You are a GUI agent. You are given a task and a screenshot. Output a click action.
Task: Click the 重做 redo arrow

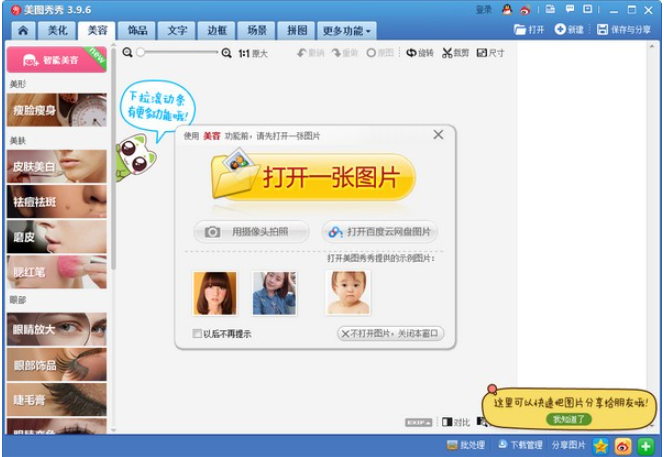345,53
